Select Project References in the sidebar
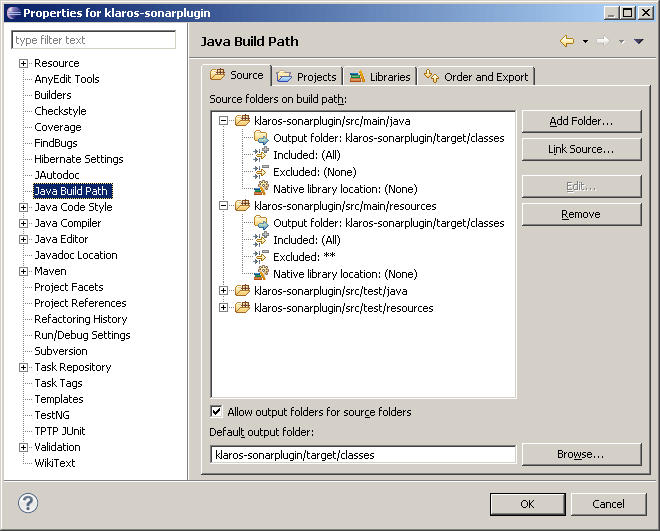The height and width of the screenshot is (531, 660). (80, 303)
